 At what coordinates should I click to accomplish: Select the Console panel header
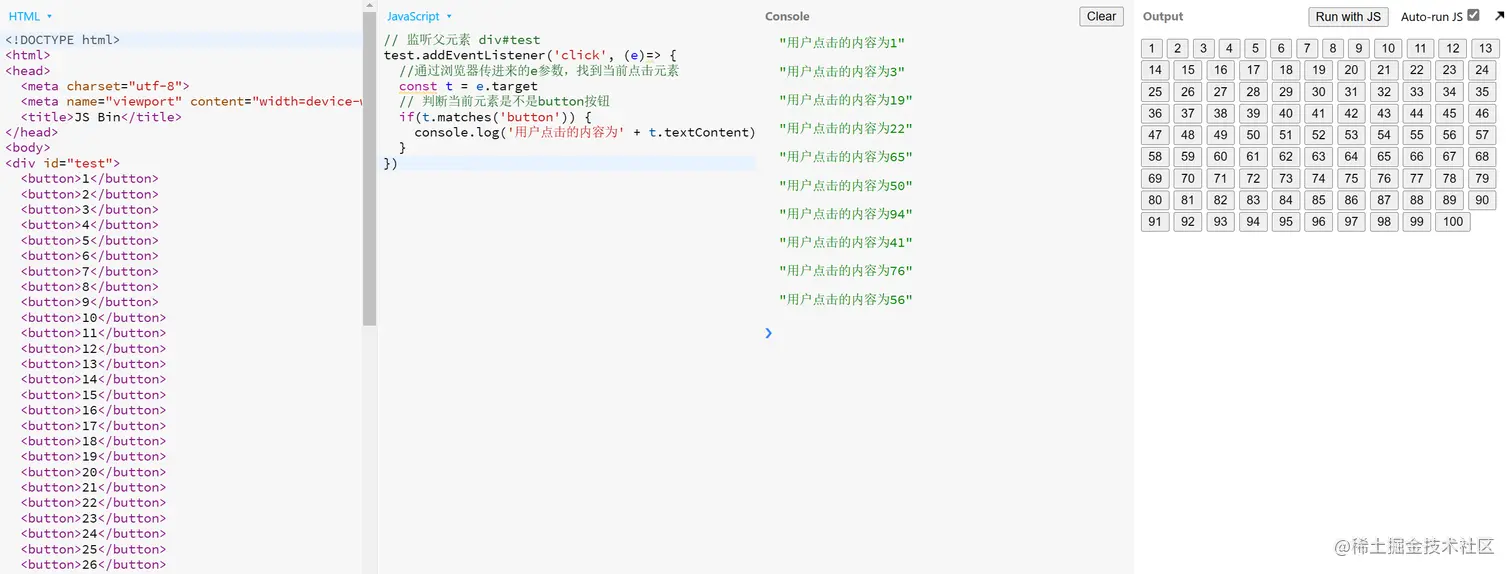click(787, 16)
